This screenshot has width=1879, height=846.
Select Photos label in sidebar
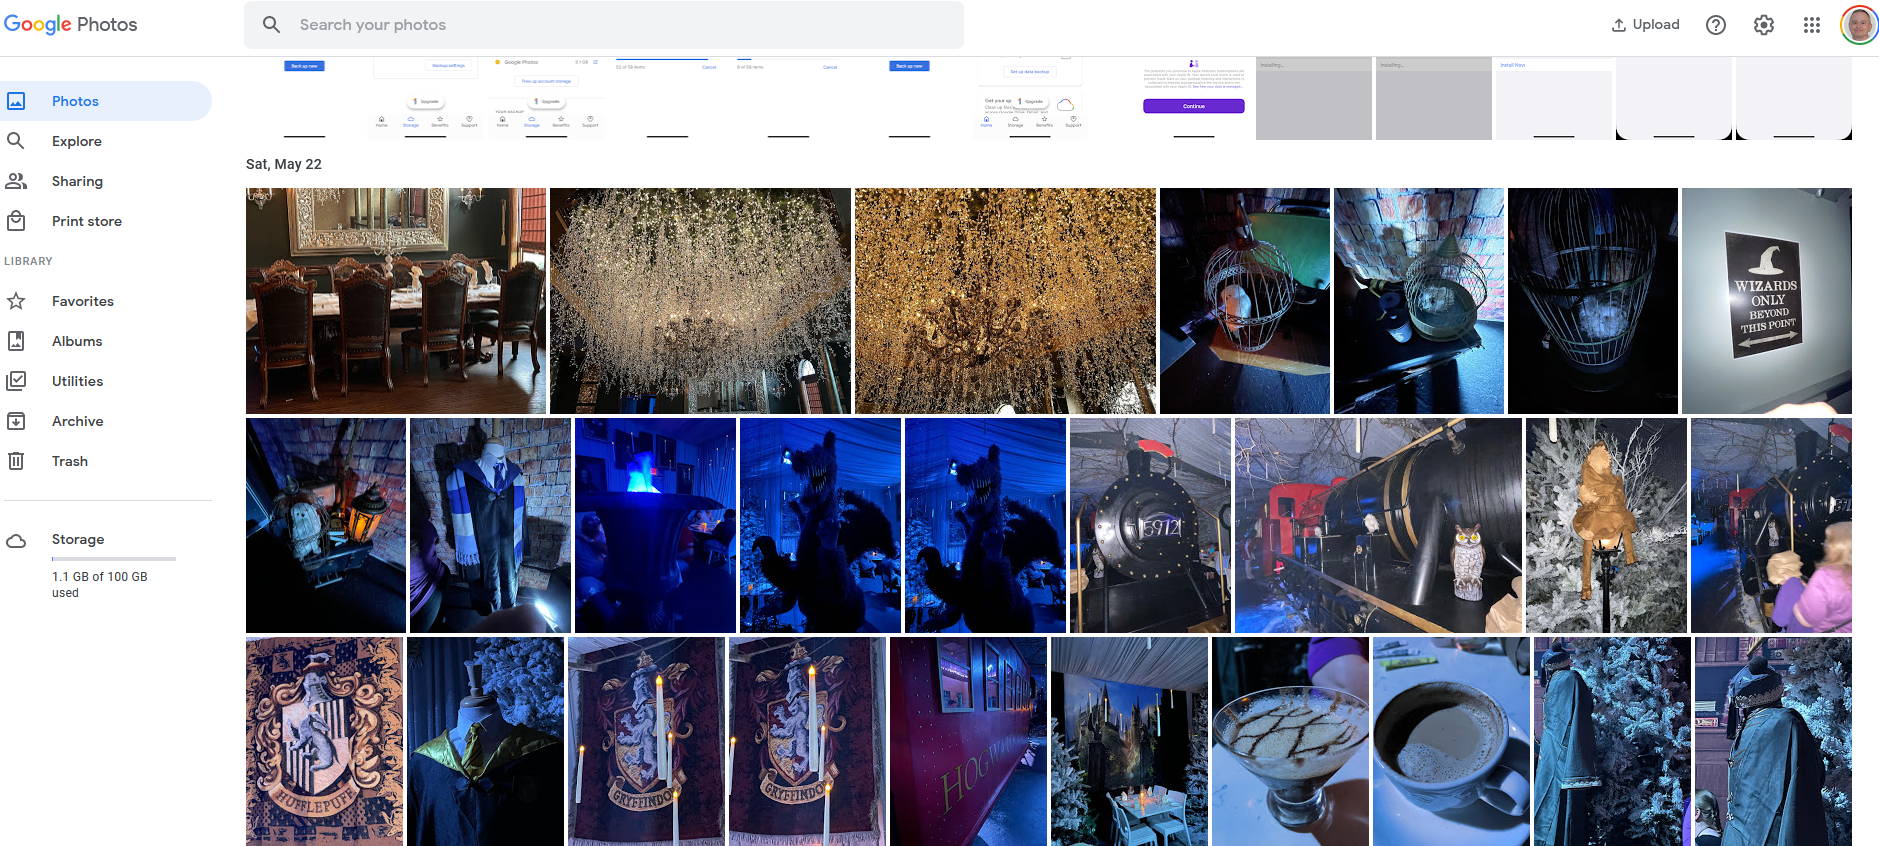click(75, 101)
